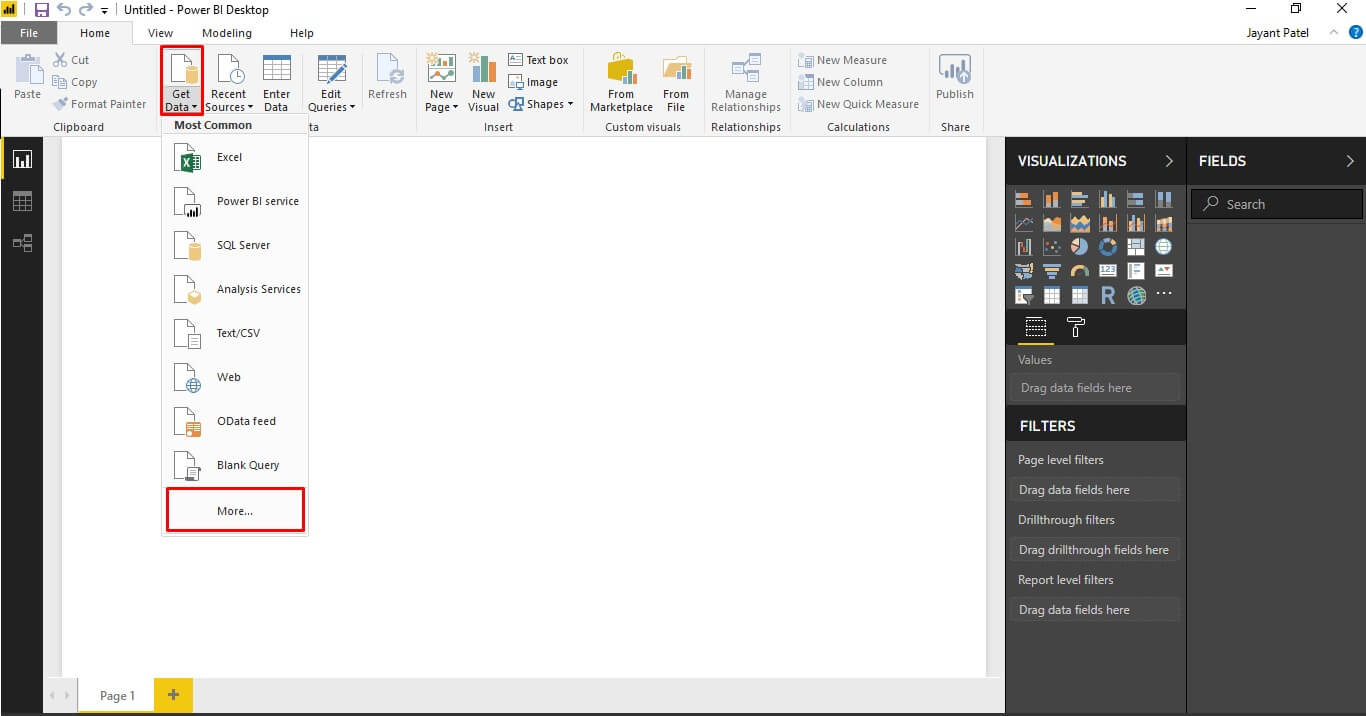
Task: Collapse the Visualizations pane chevron
Action: tap(1169, 161)
